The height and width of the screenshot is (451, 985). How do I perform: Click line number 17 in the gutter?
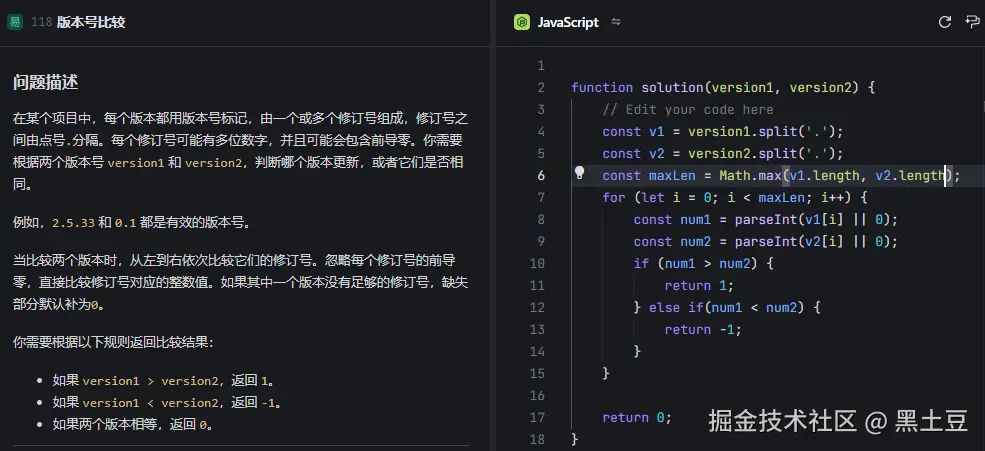pos(537,418)
